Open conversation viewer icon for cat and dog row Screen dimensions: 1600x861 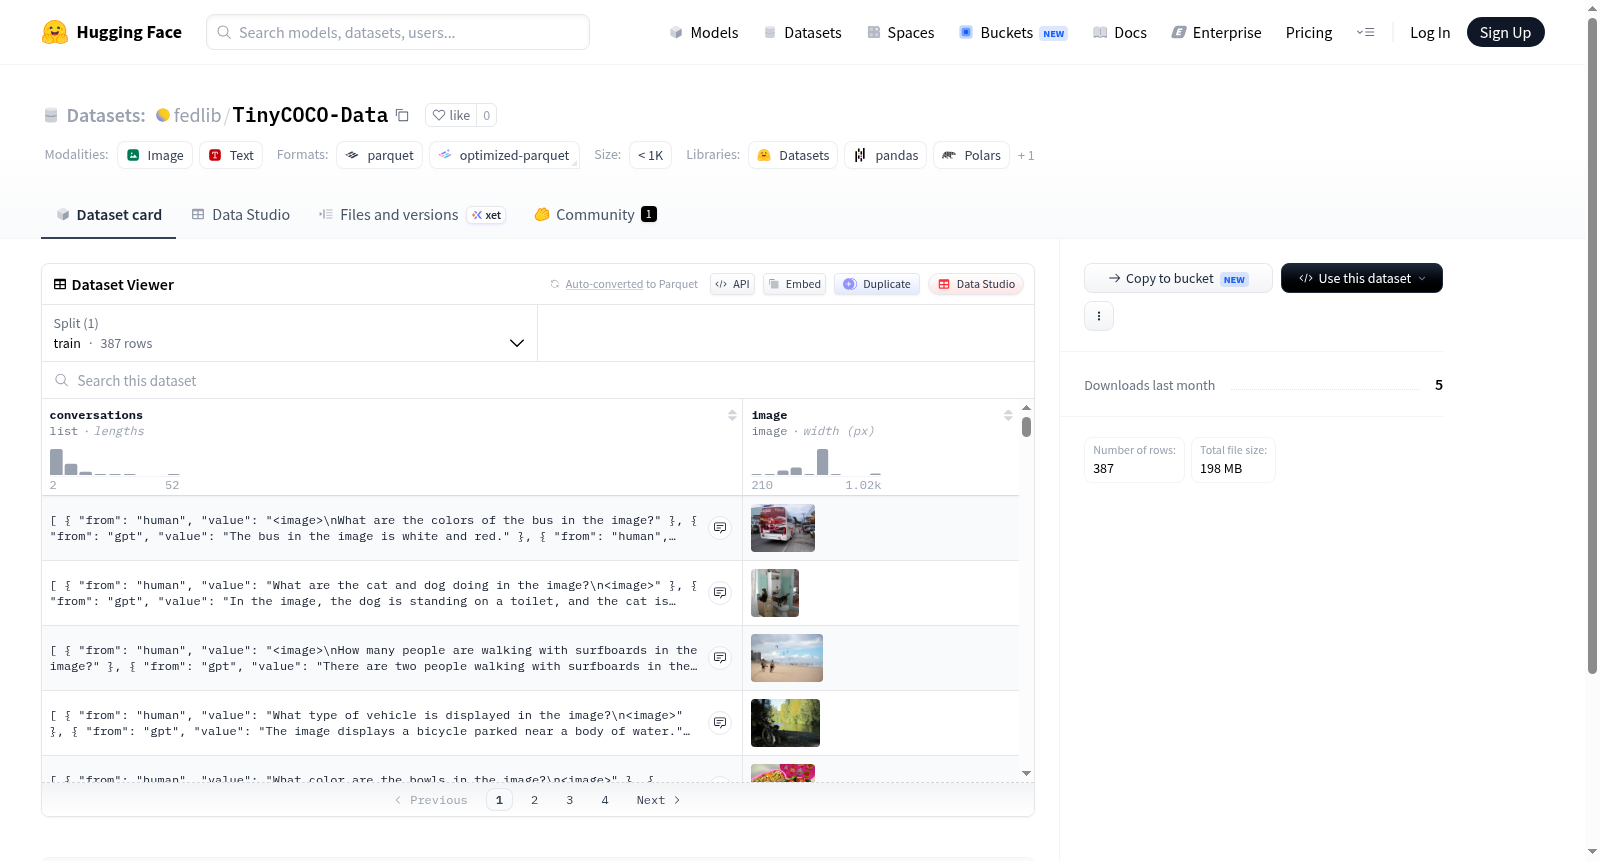click(720, 593)
